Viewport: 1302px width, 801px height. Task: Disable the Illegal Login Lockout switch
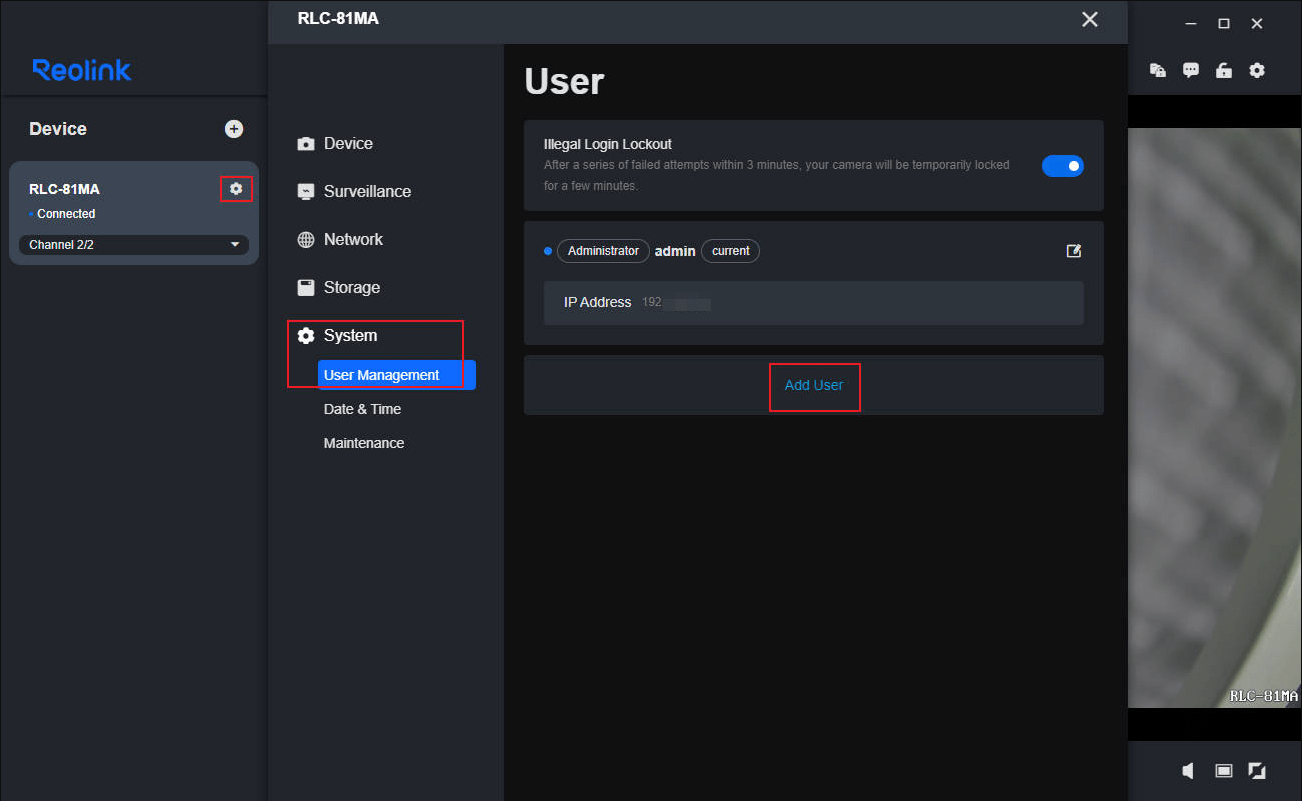(1062, 166)
